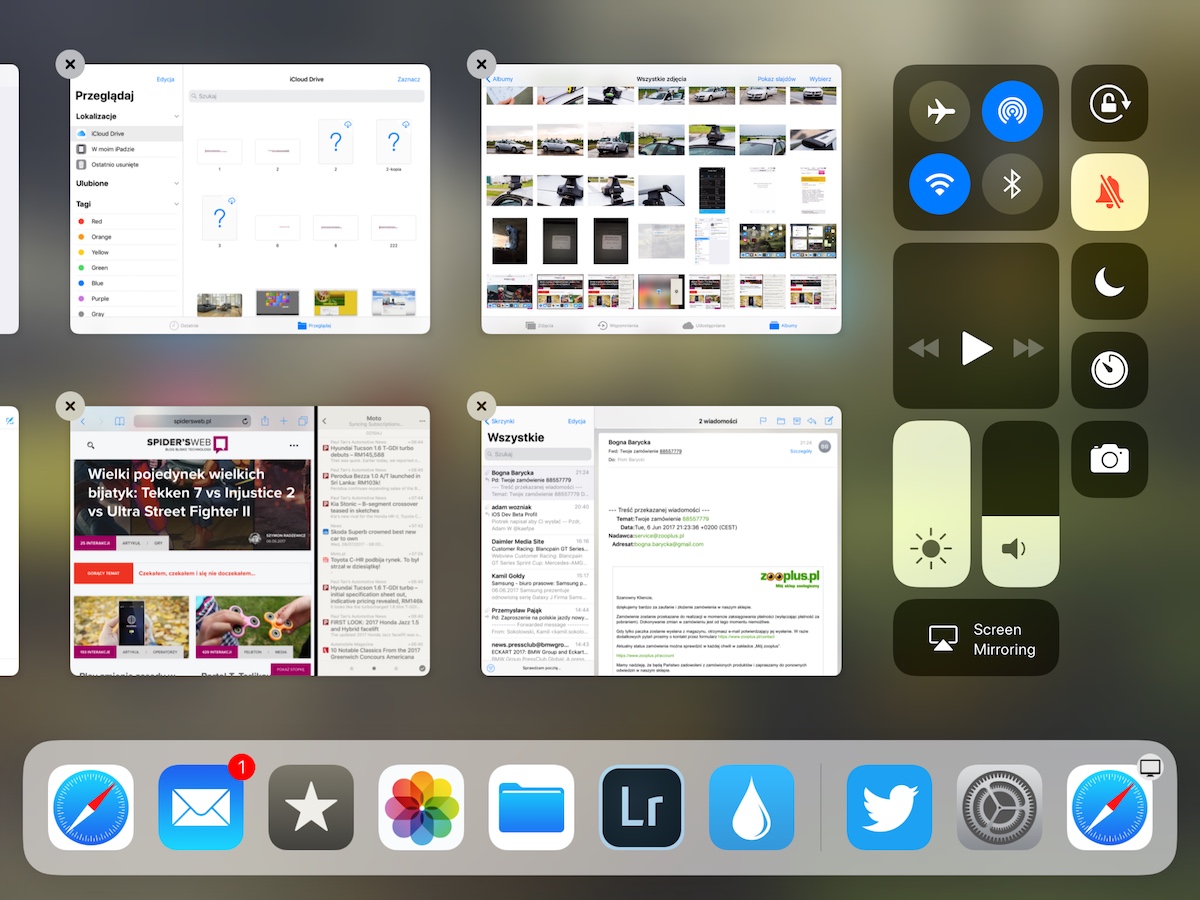Open Bogna Barycka message in Mail list
The image size is (1200, 900).
[538, 482]
